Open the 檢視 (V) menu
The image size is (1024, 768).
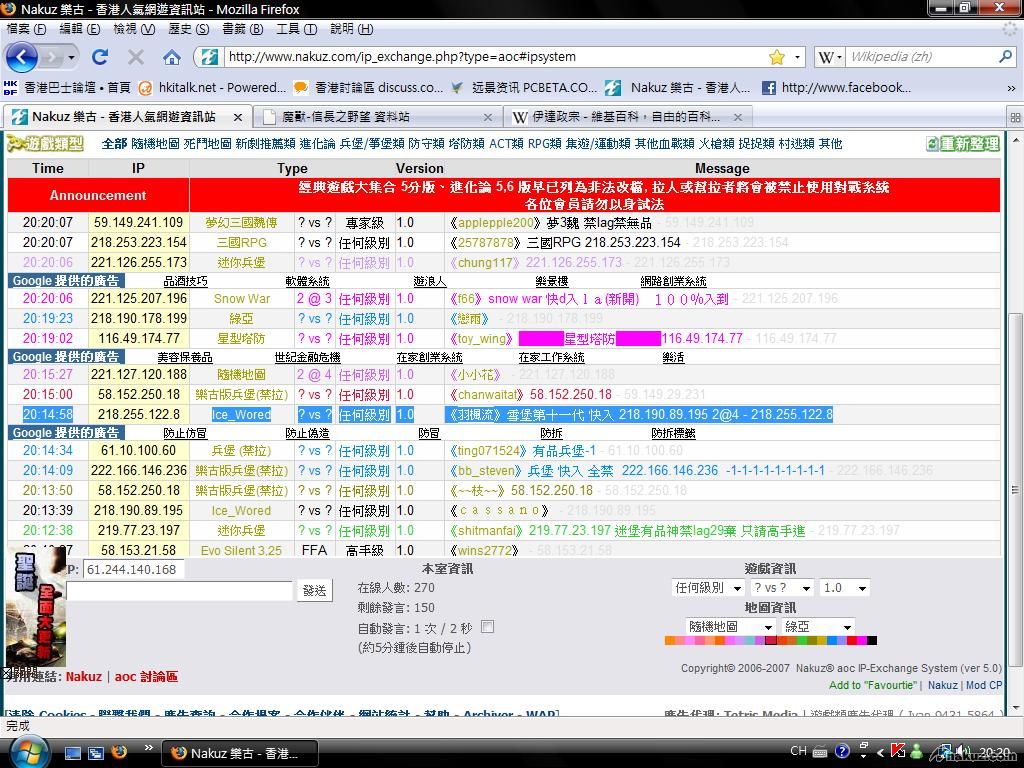[134, 29]
